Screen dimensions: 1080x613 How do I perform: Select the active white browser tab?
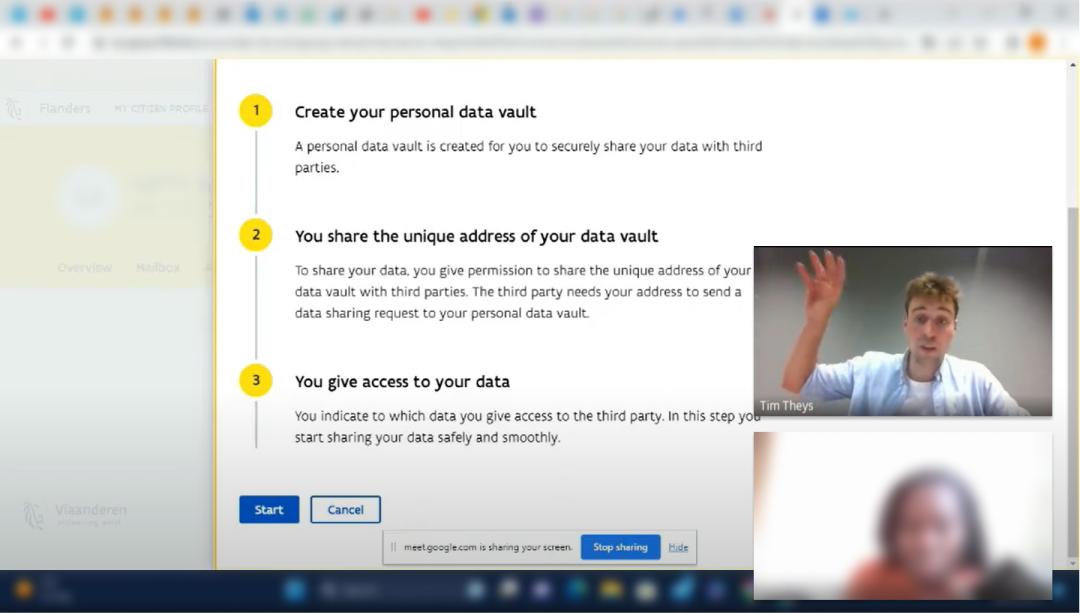tap(796, 14)
